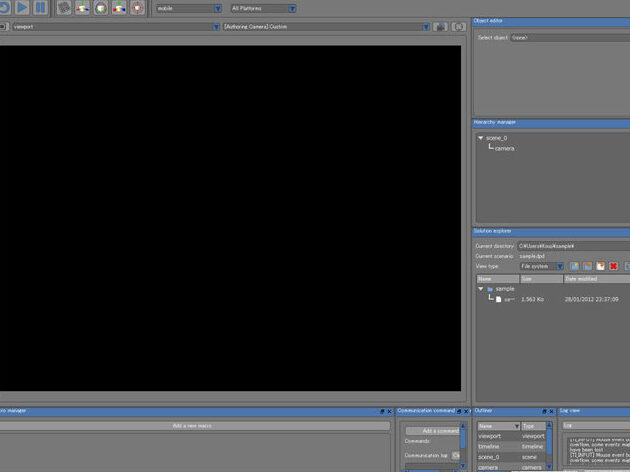The image size is (630, 472).
Task: Click the grey cube icon in the top toolbar
Action: [x=64, y=8]
